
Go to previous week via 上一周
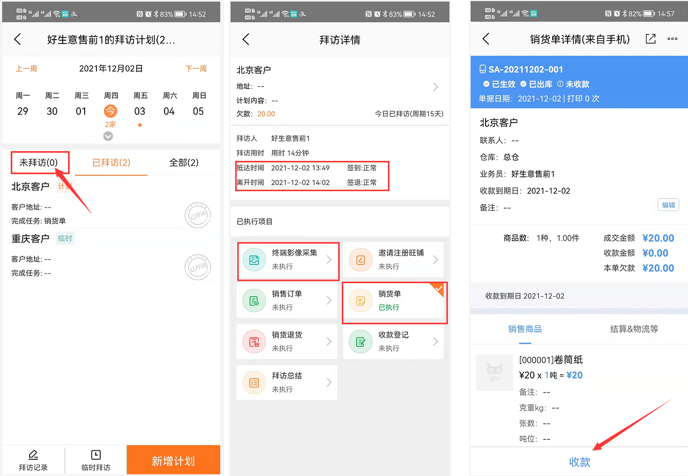[x=26, y=69]
